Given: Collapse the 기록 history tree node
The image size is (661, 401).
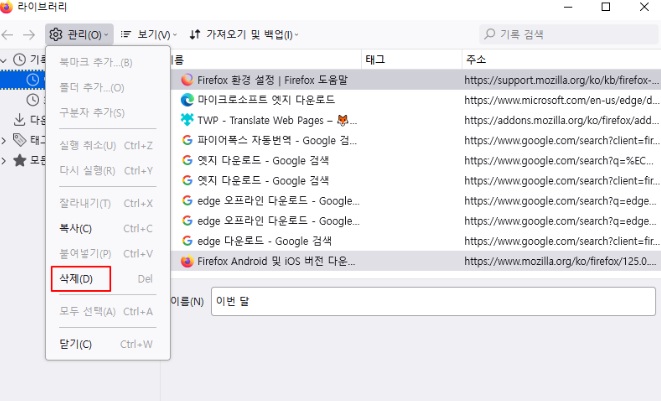Looking at the screenshot, I should pos(6,60).
